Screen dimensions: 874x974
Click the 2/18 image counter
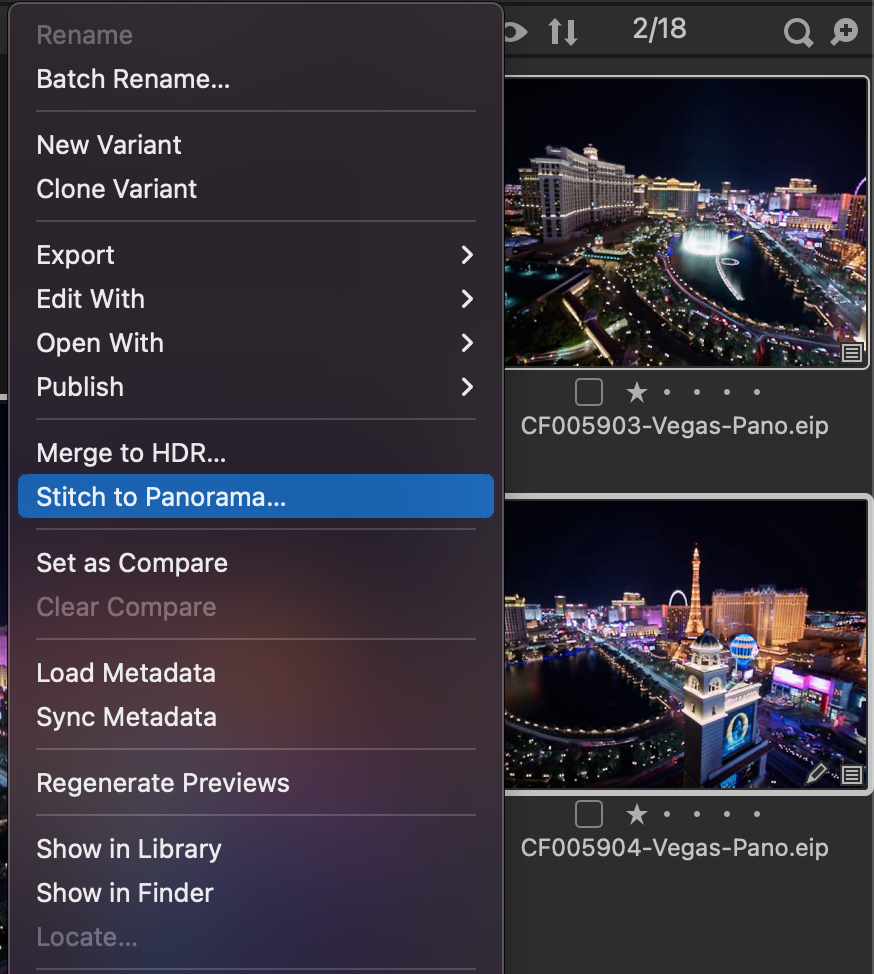tap(660, 29)
